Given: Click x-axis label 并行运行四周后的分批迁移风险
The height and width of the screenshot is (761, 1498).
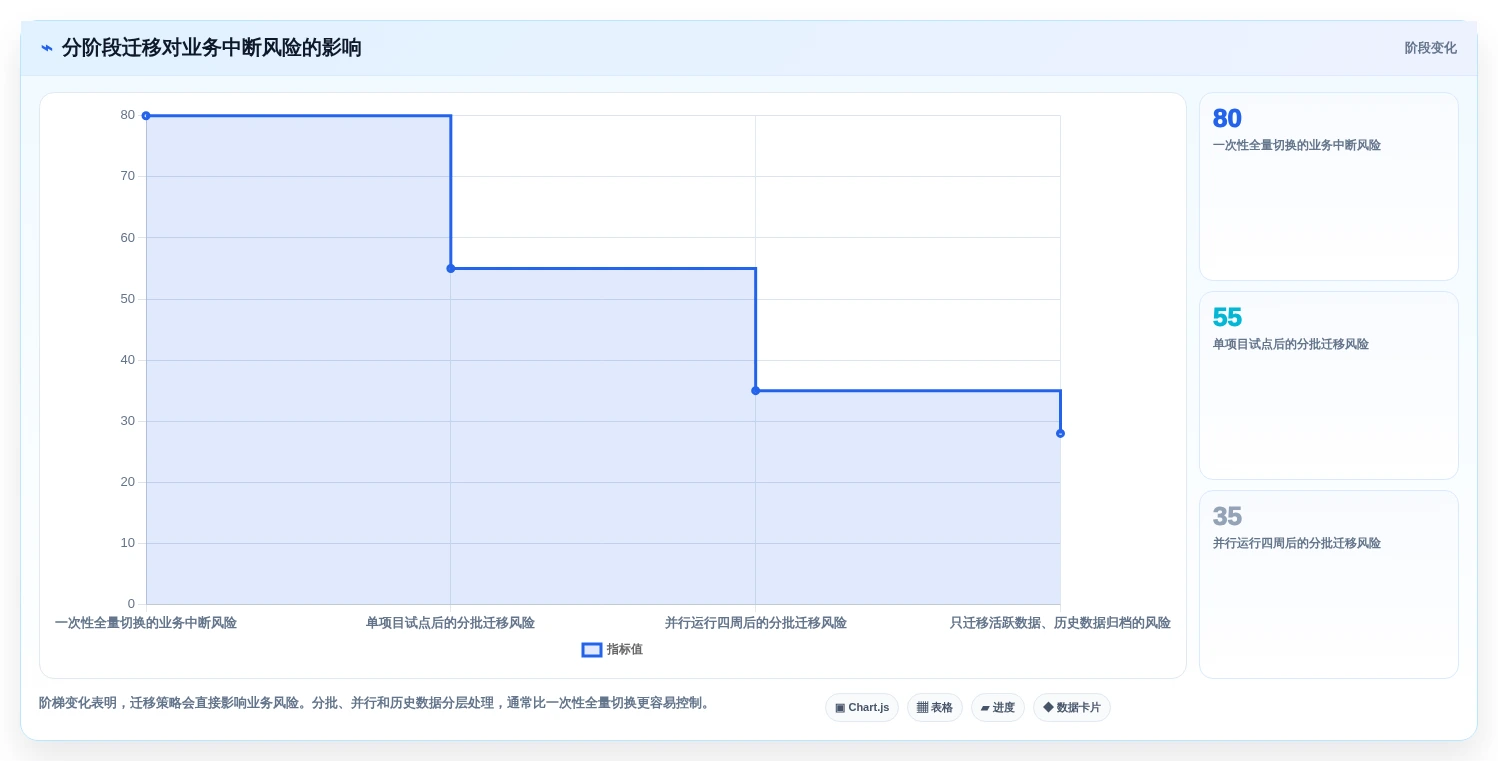Looking at the screenshot, I should tap(756, 623).
